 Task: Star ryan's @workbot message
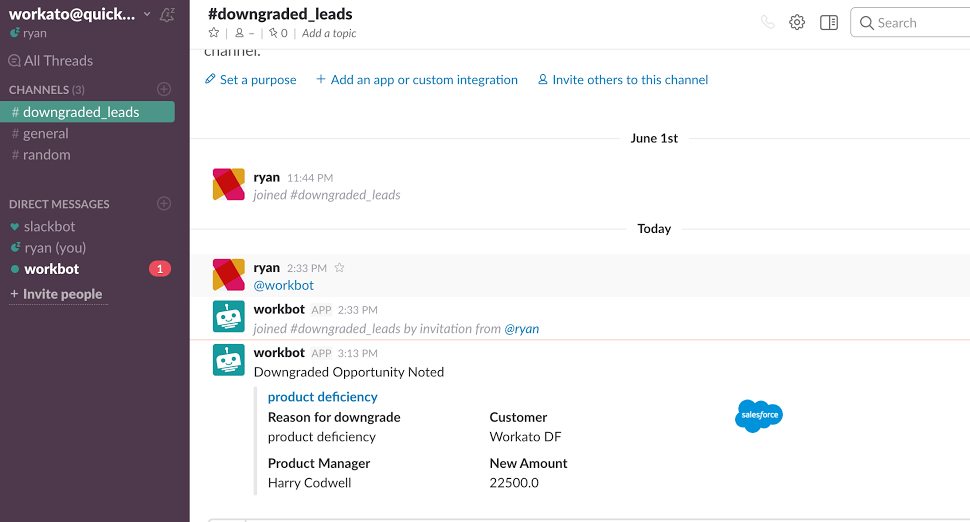point(339,268)
